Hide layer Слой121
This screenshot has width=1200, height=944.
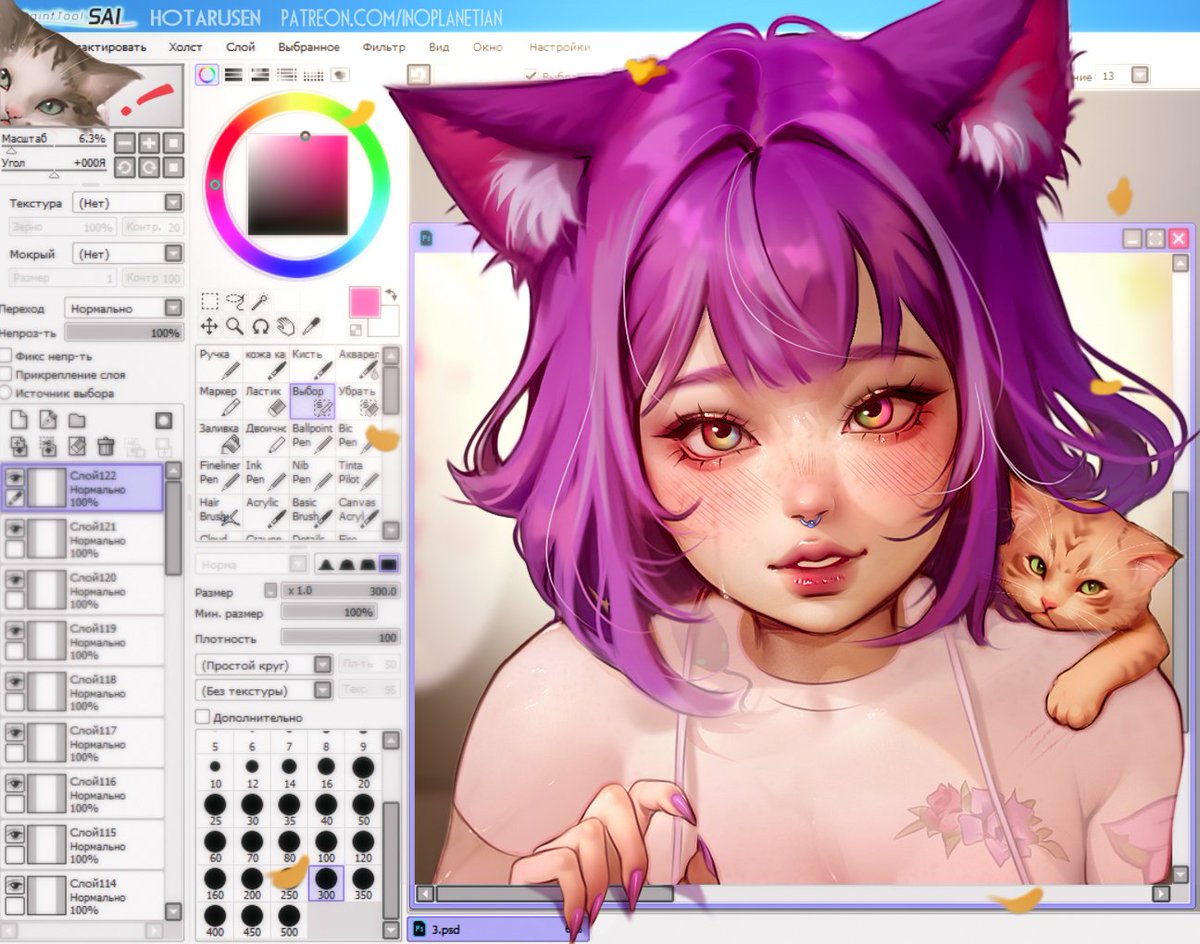pos(15,529)
